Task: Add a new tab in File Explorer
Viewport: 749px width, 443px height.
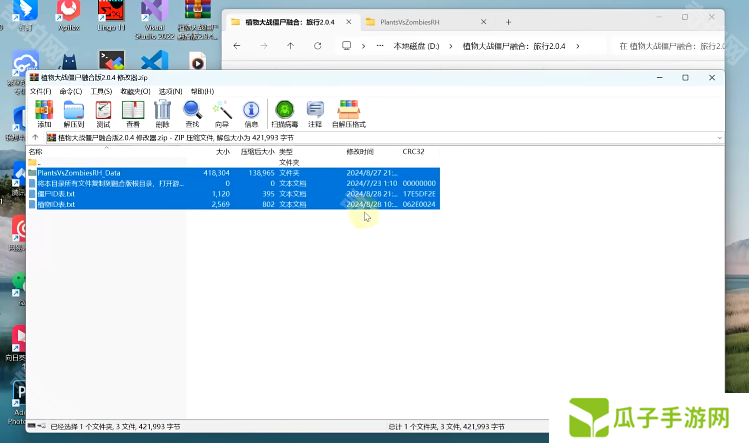Action: (x=508, y=22)
